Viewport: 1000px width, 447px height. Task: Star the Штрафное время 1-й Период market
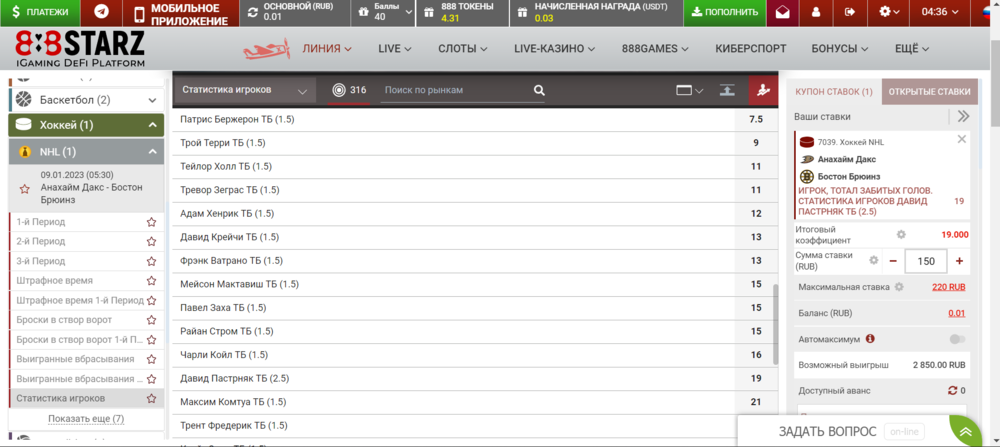point(151,300)
